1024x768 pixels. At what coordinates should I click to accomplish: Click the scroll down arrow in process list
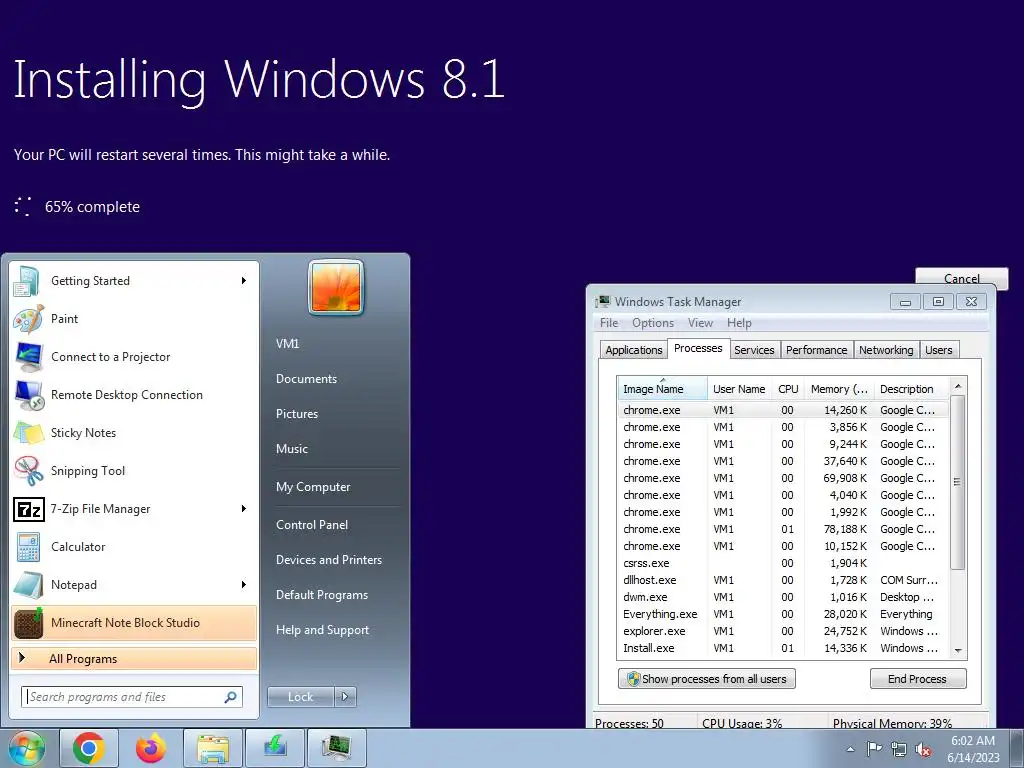957,650
